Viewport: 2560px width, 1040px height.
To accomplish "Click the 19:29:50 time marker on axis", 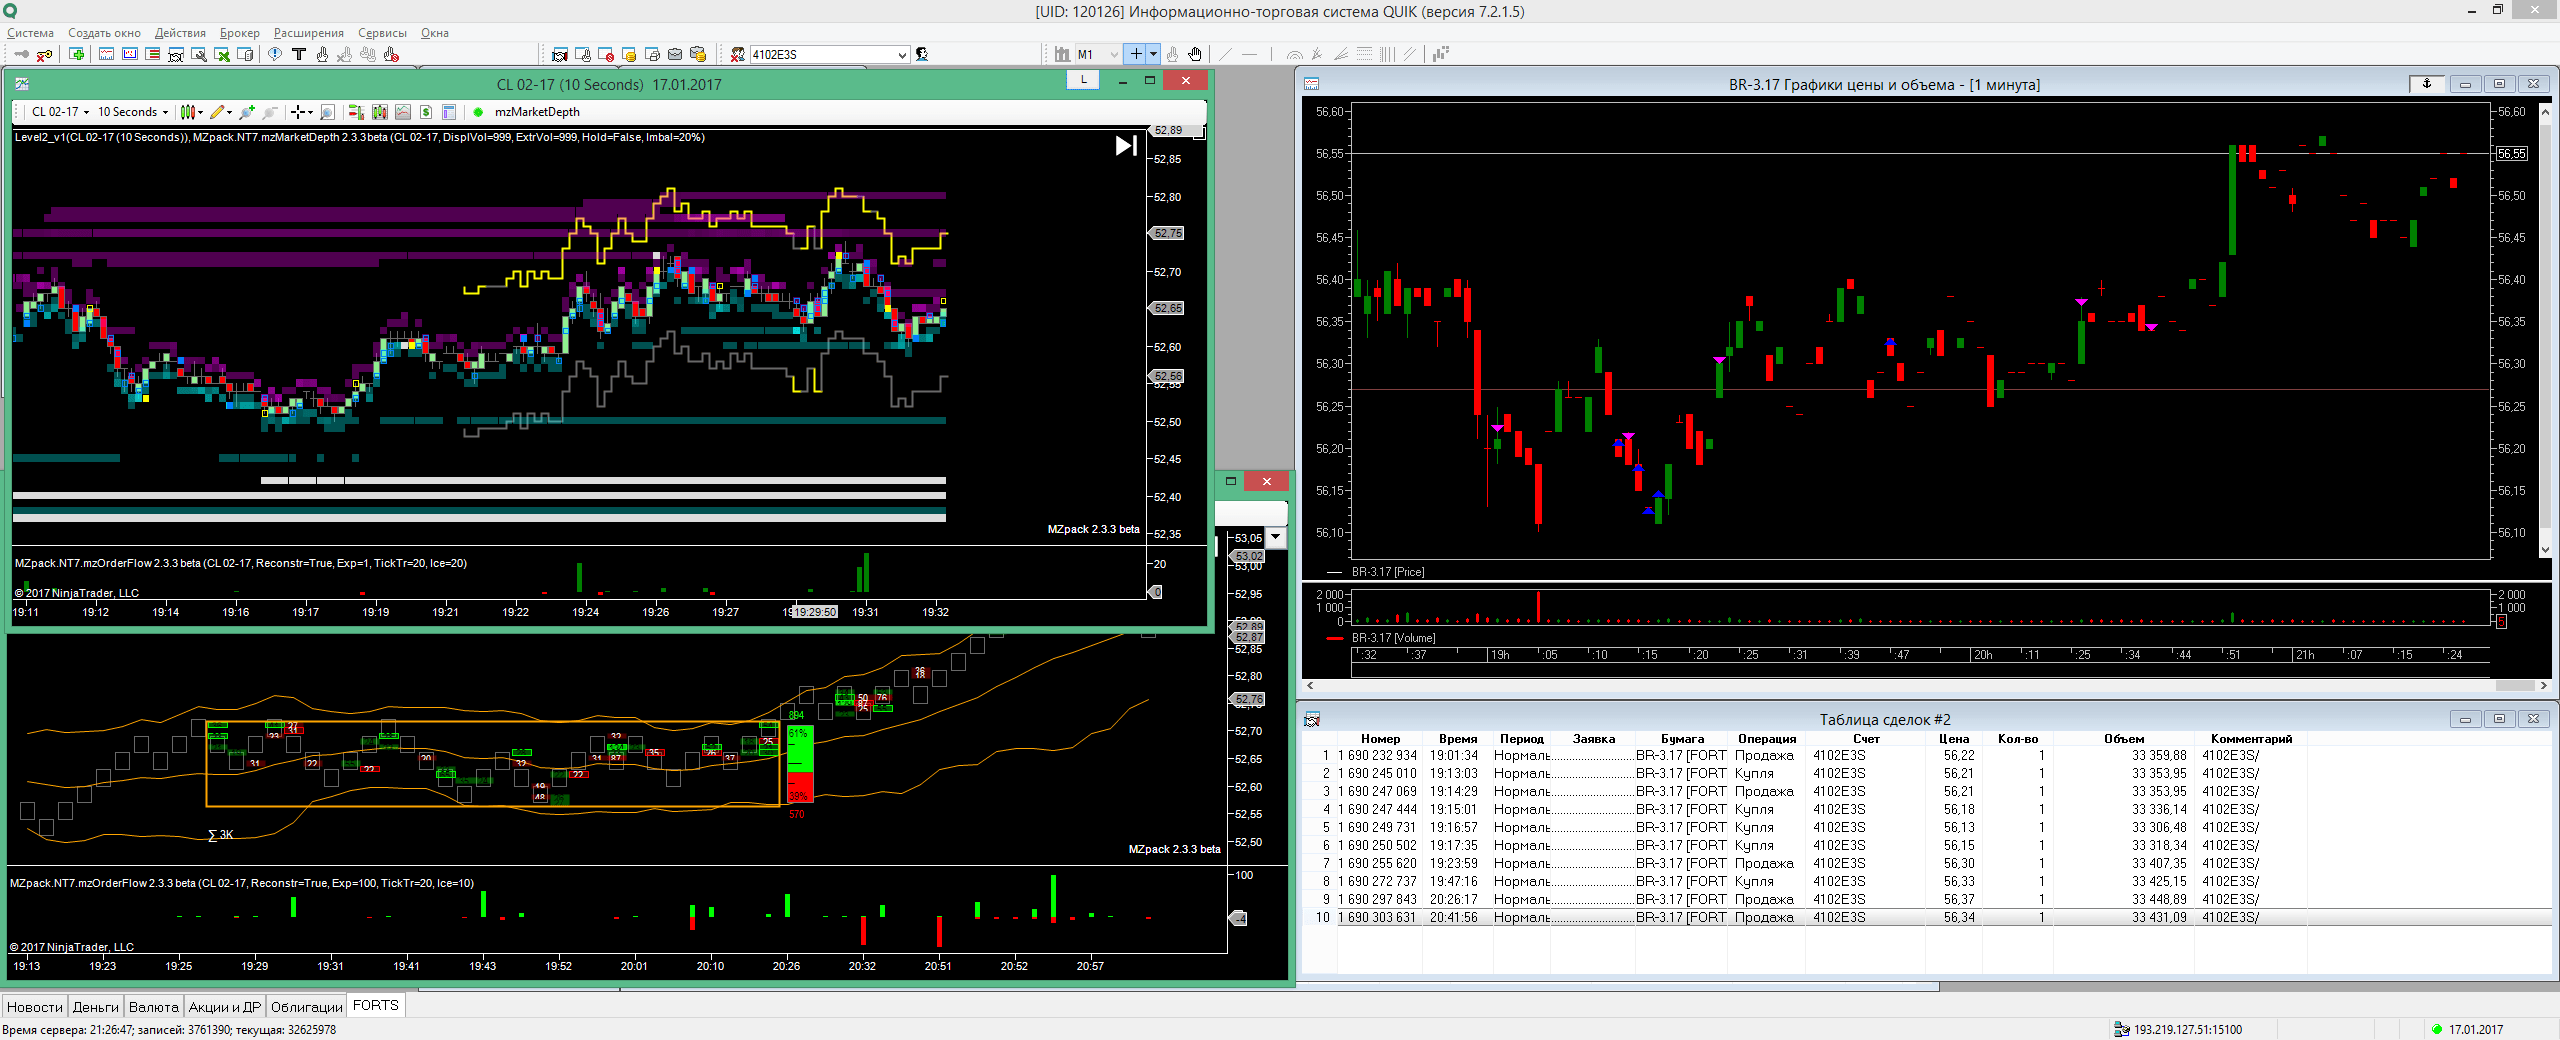I will 815,612.
